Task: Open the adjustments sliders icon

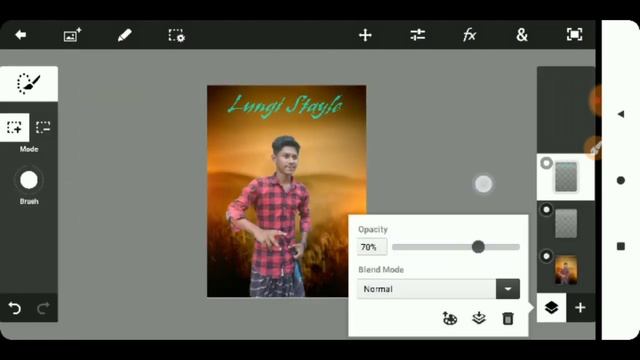Action: click(x=418, y=35)
